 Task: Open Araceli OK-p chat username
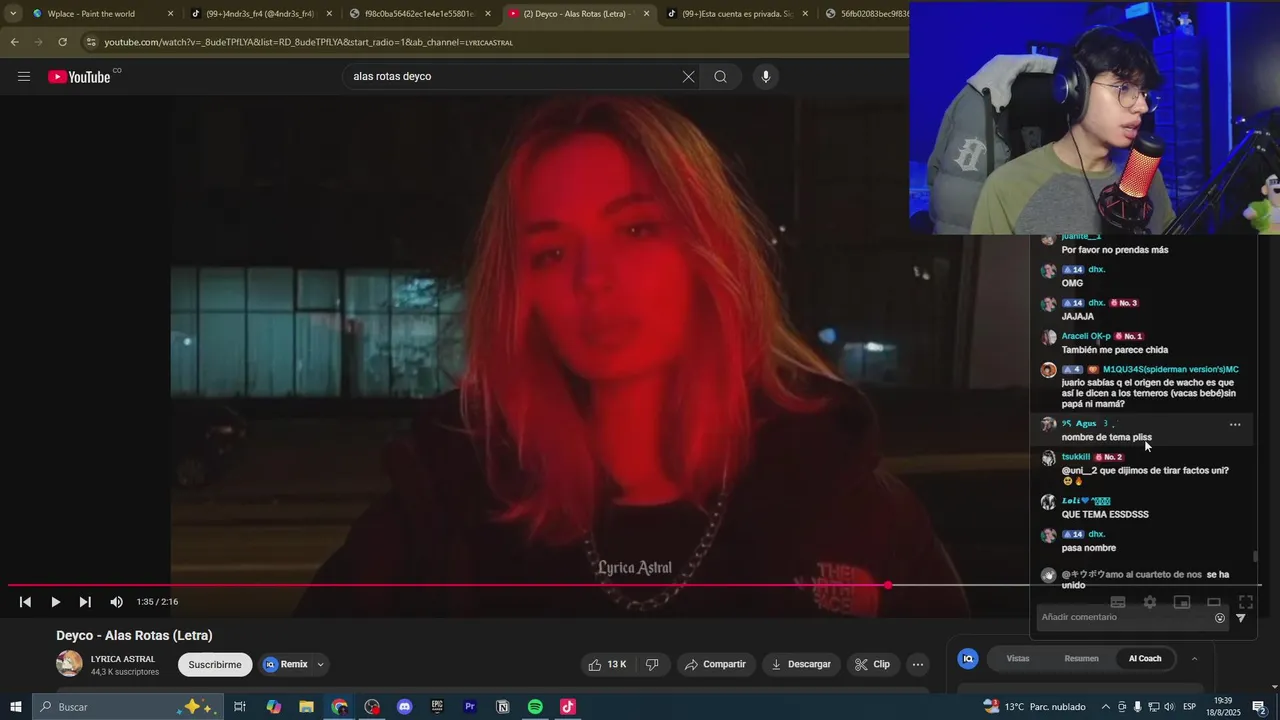(1086, 336)
